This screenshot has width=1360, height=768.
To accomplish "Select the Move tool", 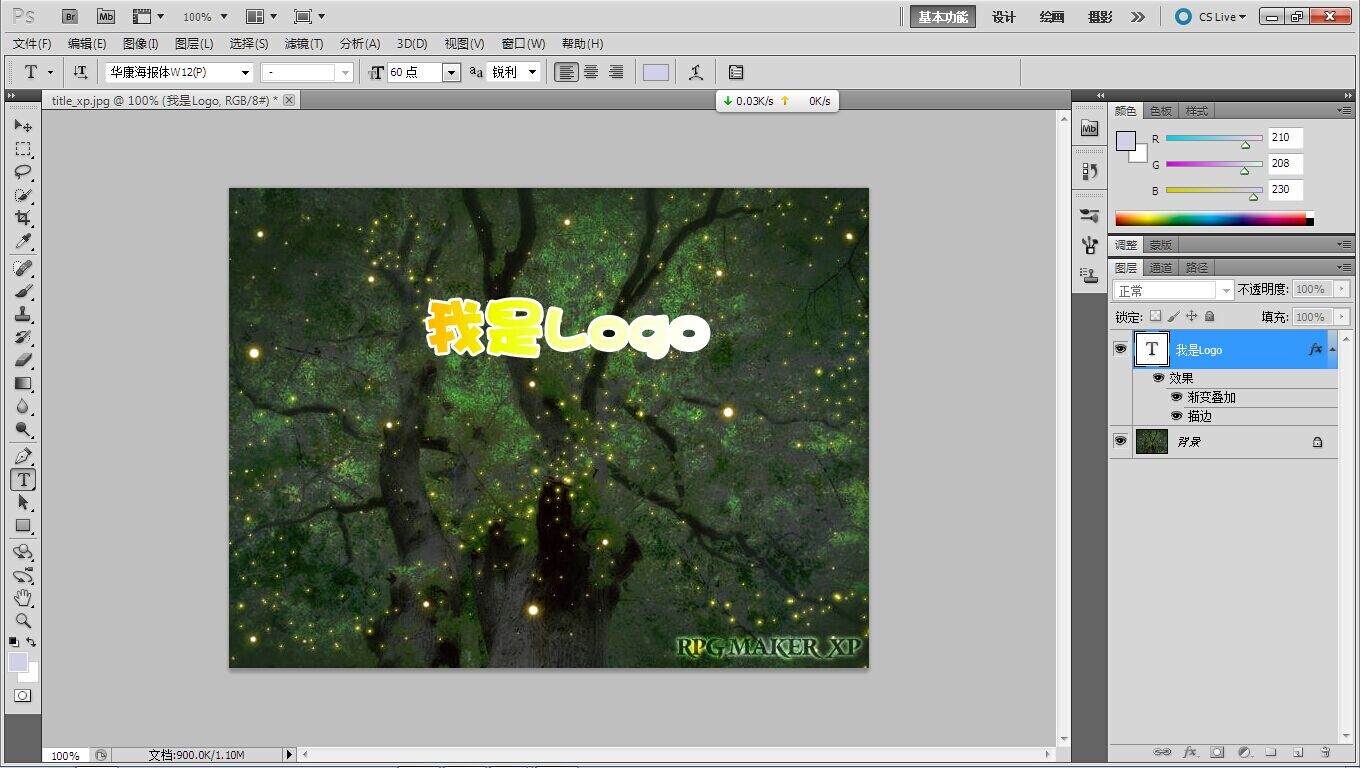I will 23,125.
